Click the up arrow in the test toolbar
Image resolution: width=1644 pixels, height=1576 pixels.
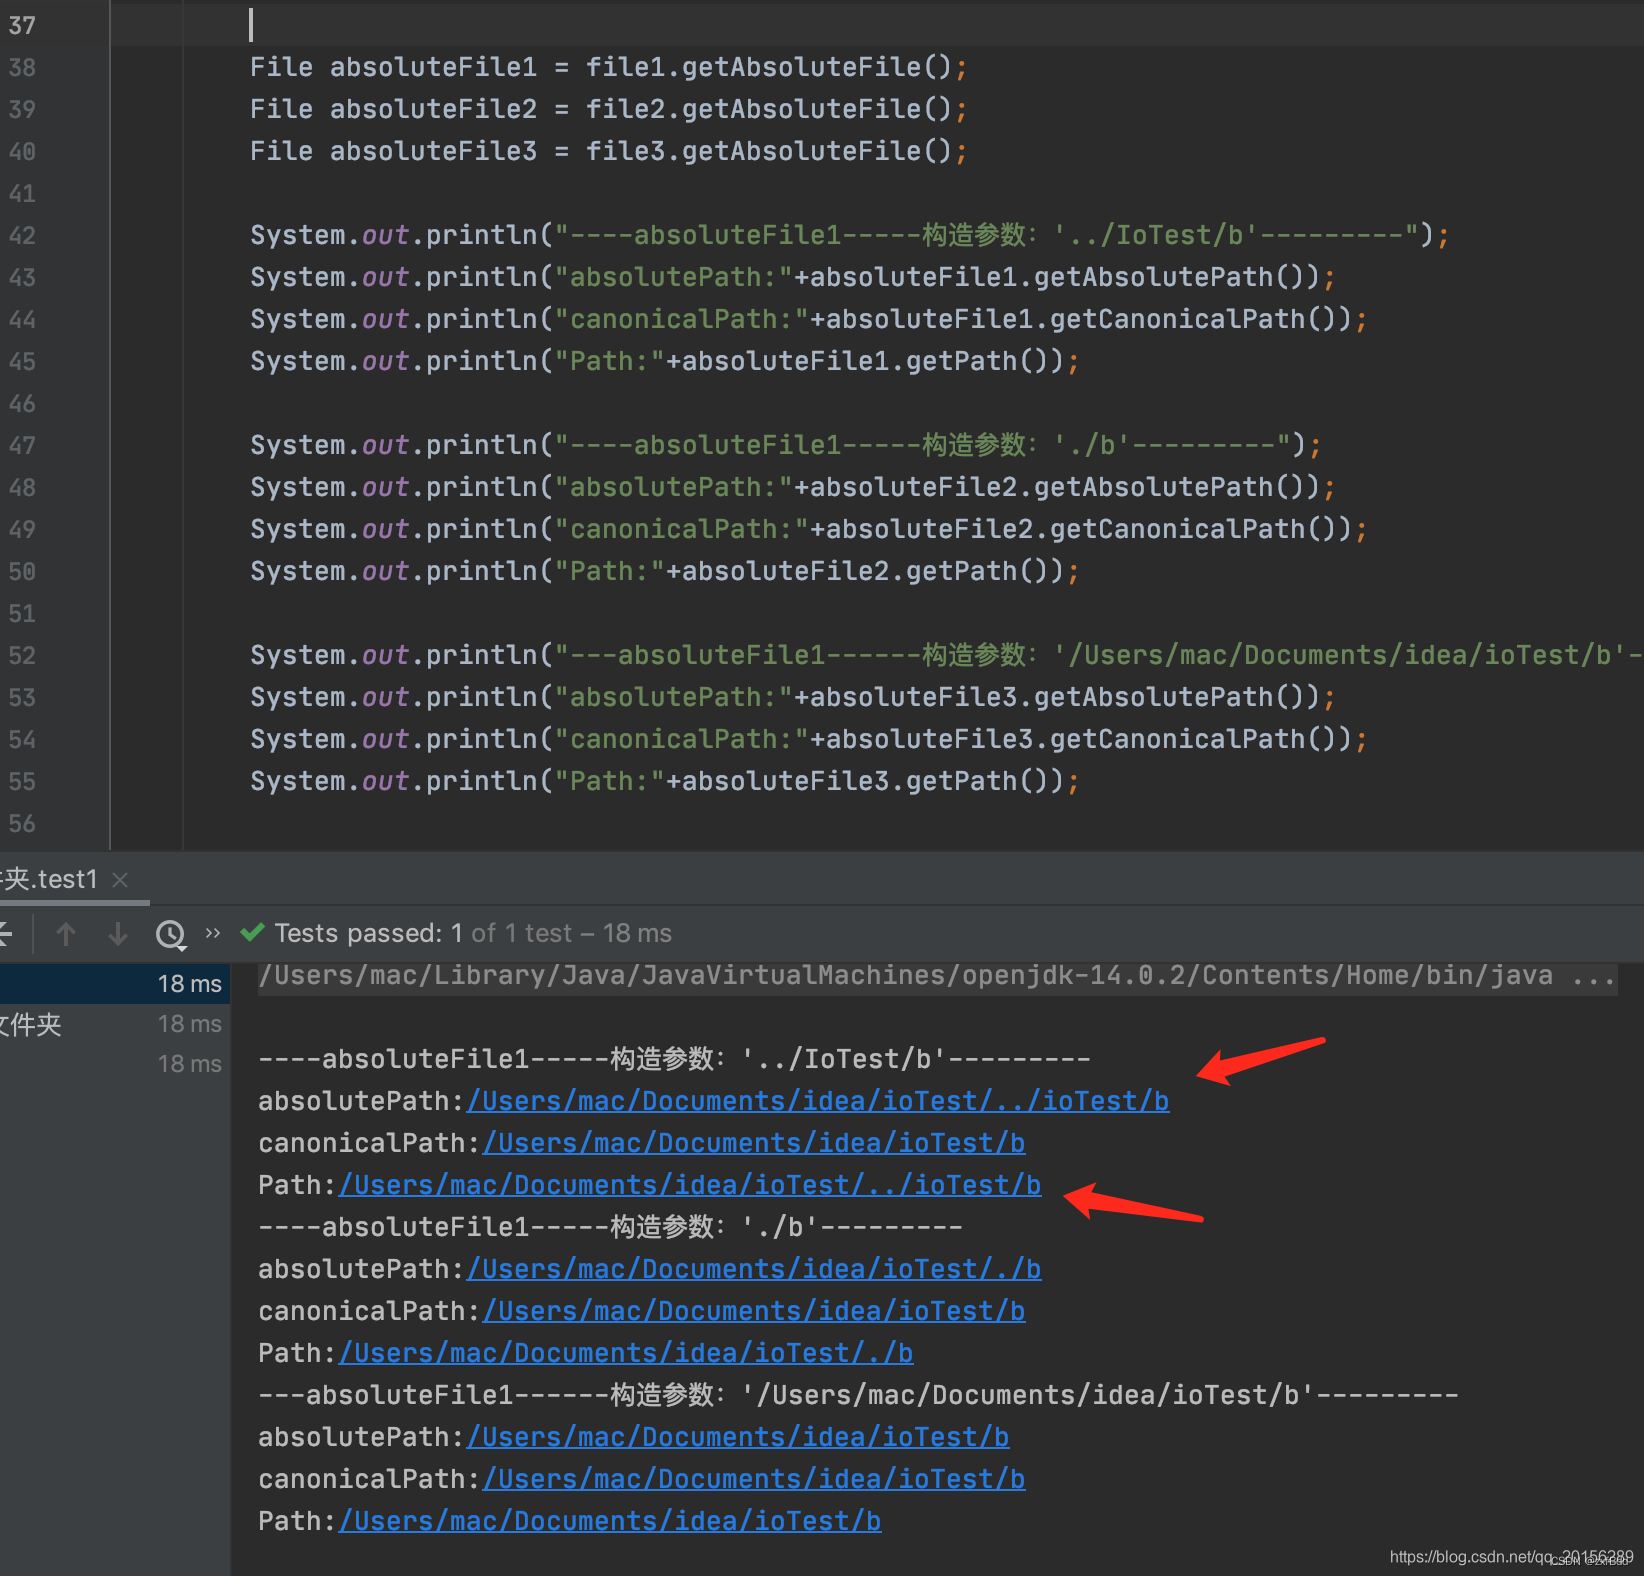click(x=66, y=933)
